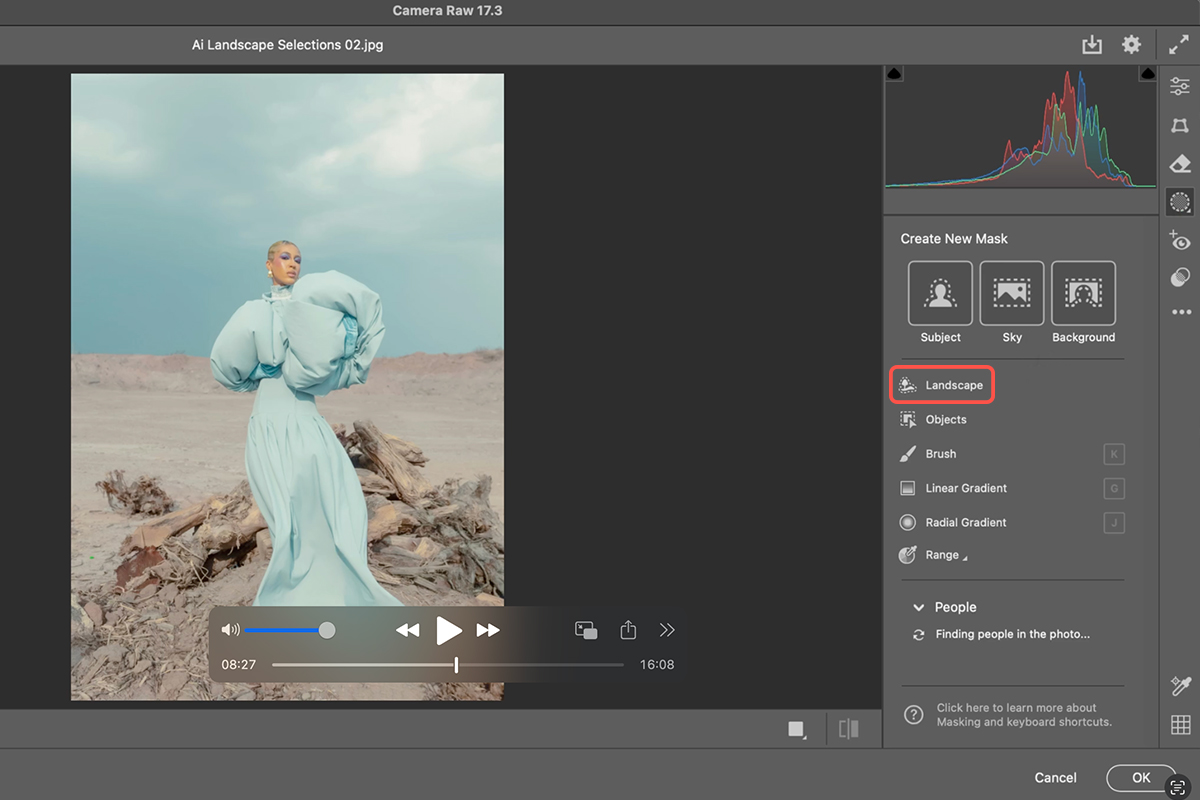
Task: Toggle the shadow clipping warning in histogram
Action: click(x=895, y=75)
